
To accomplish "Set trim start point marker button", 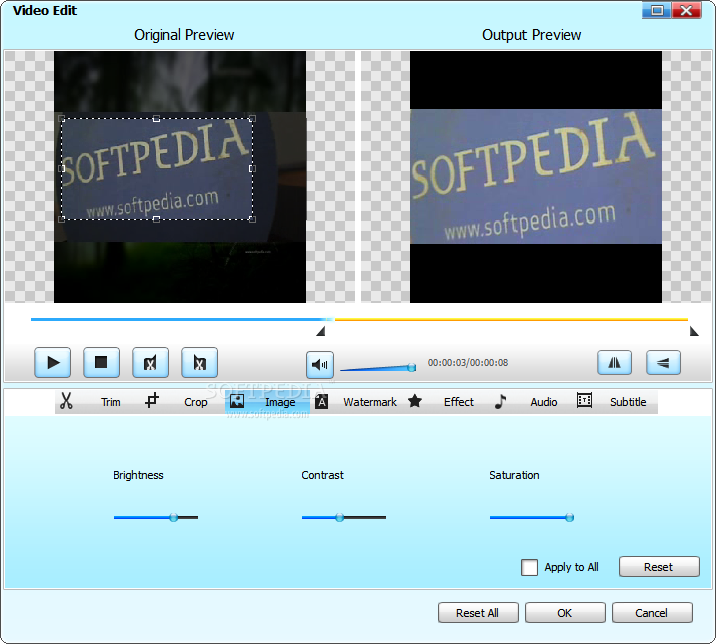I will click(150, 363).
